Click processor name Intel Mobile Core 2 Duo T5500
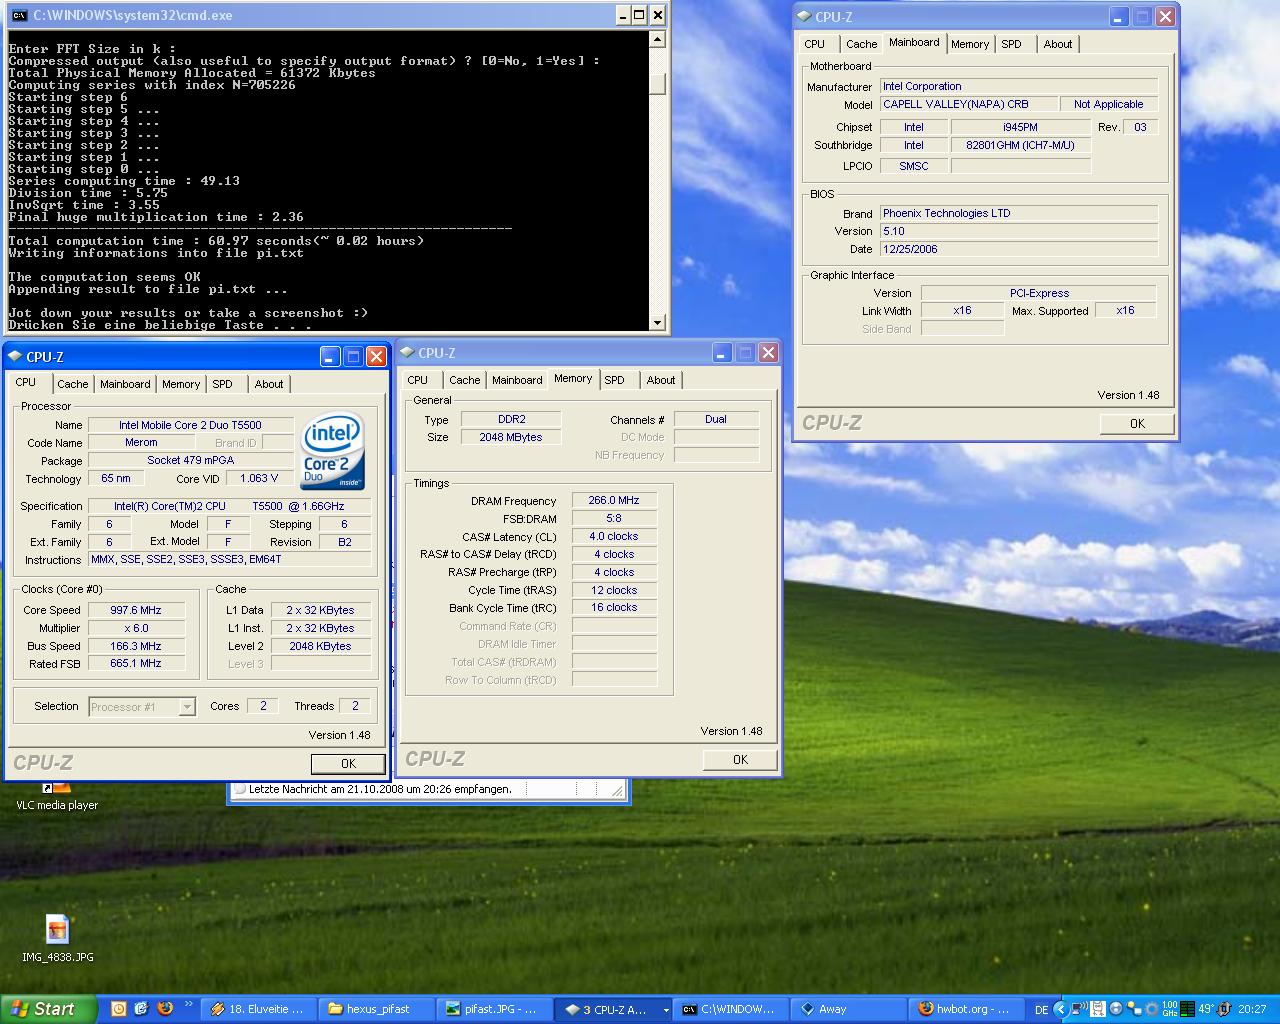The image size is (1280, 1024). (190, 425)
